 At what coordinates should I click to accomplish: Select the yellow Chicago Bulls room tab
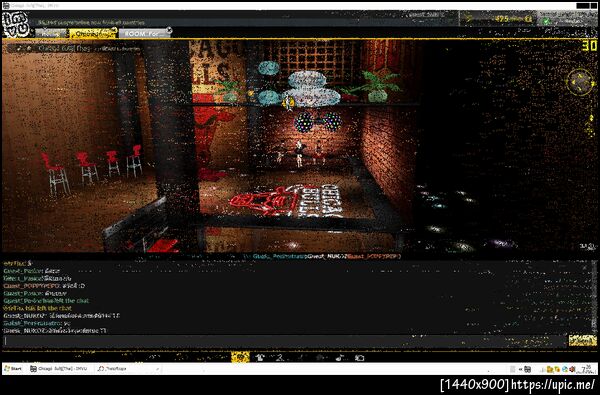coord(93,34)
